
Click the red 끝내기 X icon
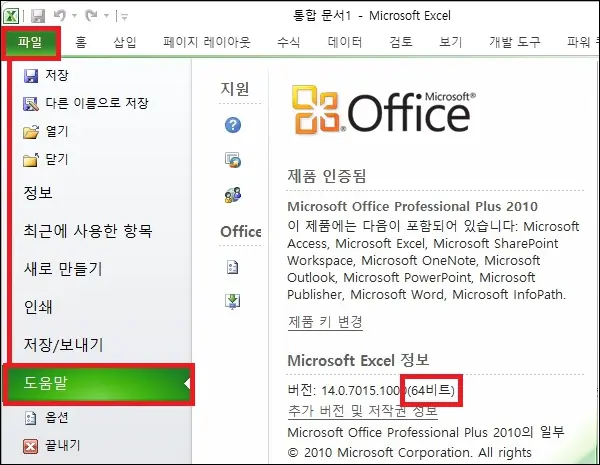[31, 446]
